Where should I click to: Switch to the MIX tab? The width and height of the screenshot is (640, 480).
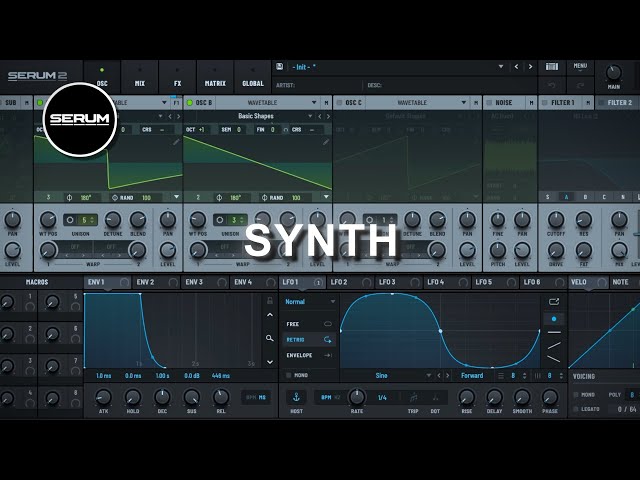140,77
